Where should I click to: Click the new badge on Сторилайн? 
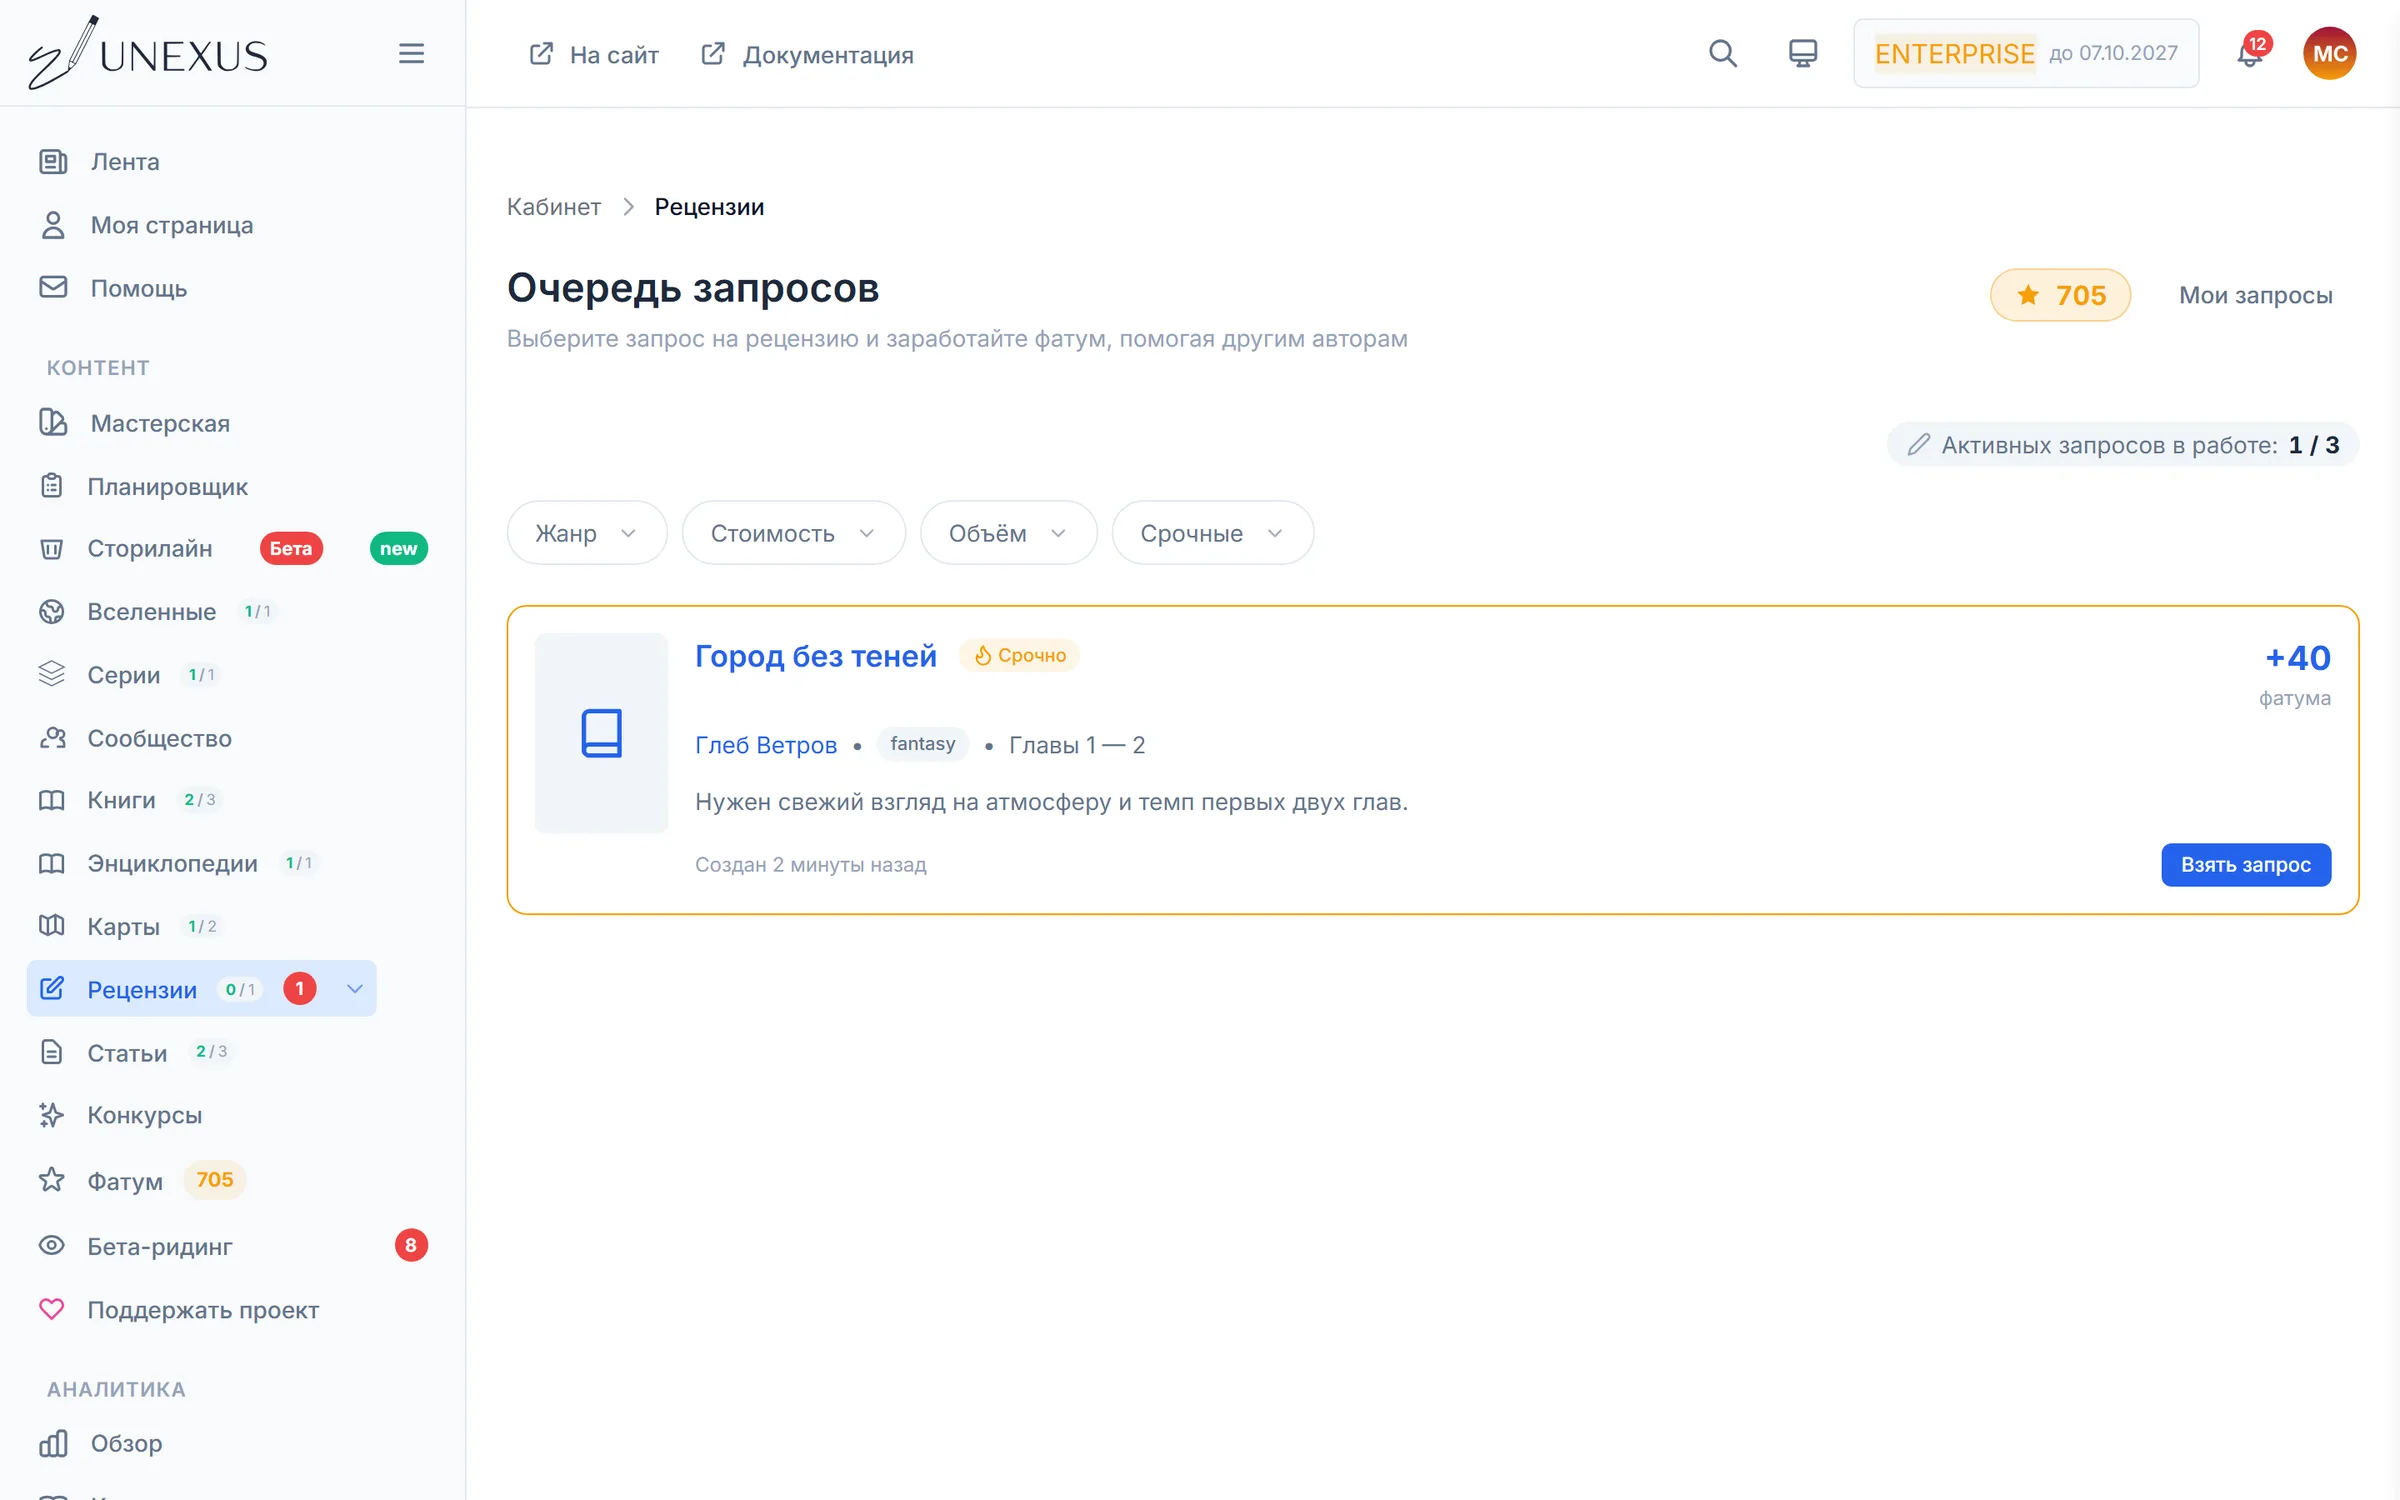click(x=398, y=548)
